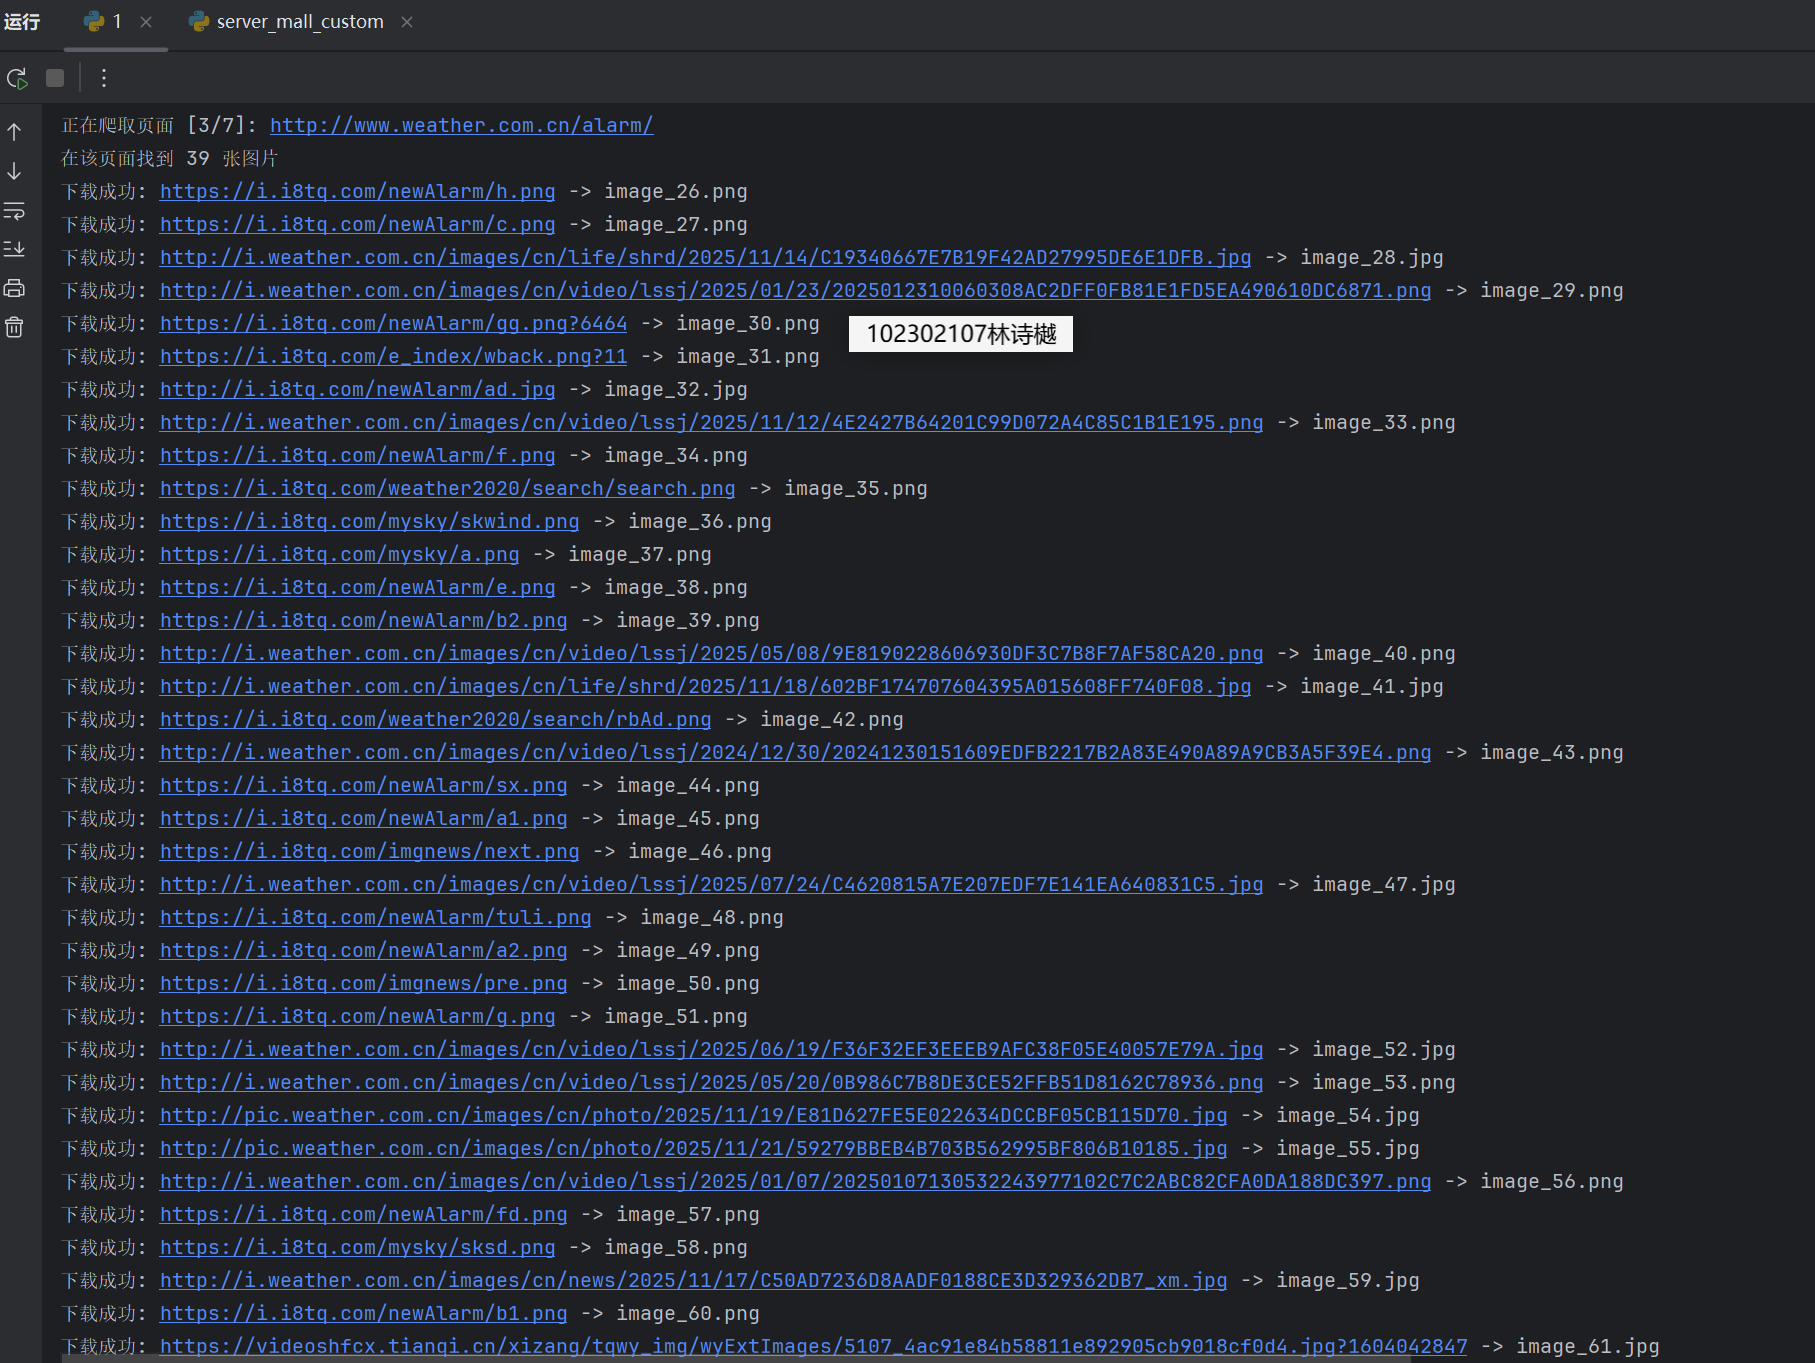Viewport: 1815px width, 1363px height.
Task: Clear console with the trash icon
Action: point(14,327)
